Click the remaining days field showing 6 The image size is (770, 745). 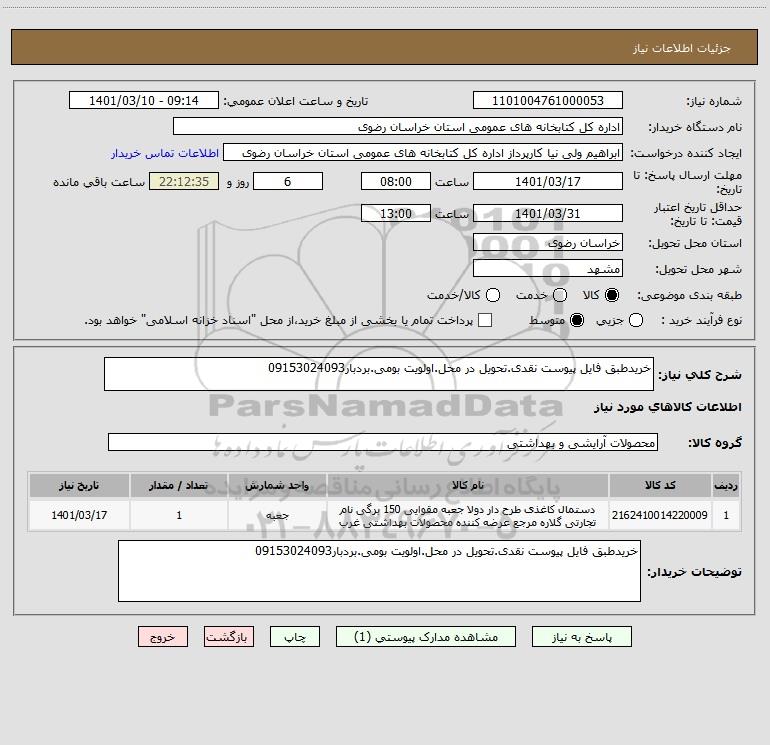coord(288,181)
